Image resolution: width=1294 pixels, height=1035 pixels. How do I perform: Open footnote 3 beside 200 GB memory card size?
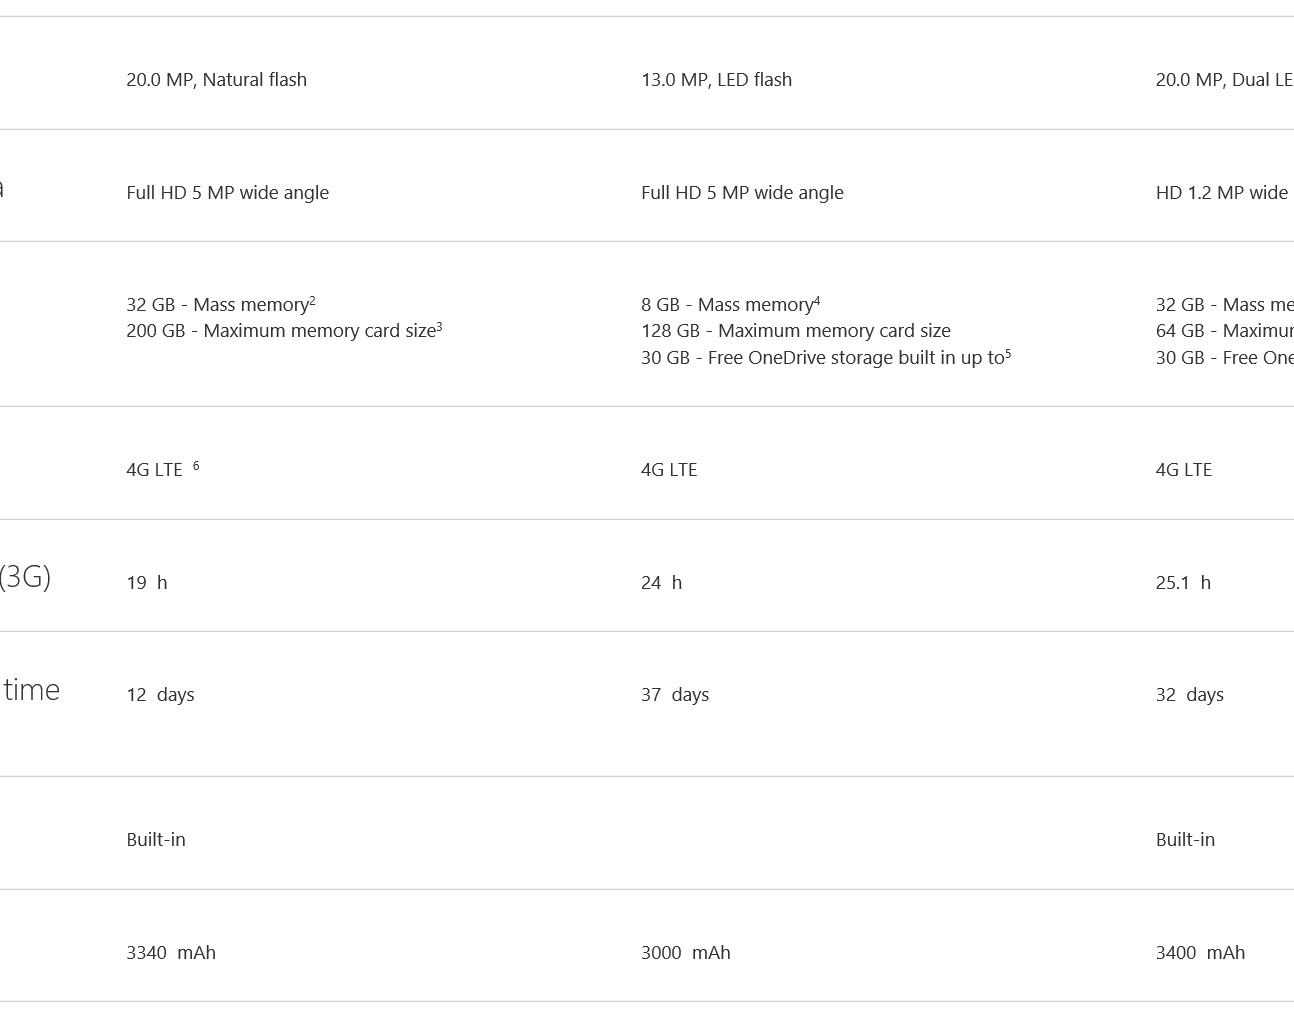click(439, 326)
